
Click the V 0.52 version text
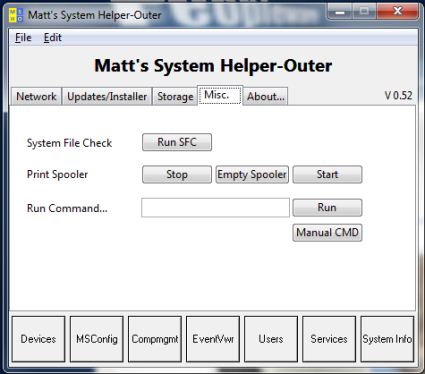tap(398, 96)
